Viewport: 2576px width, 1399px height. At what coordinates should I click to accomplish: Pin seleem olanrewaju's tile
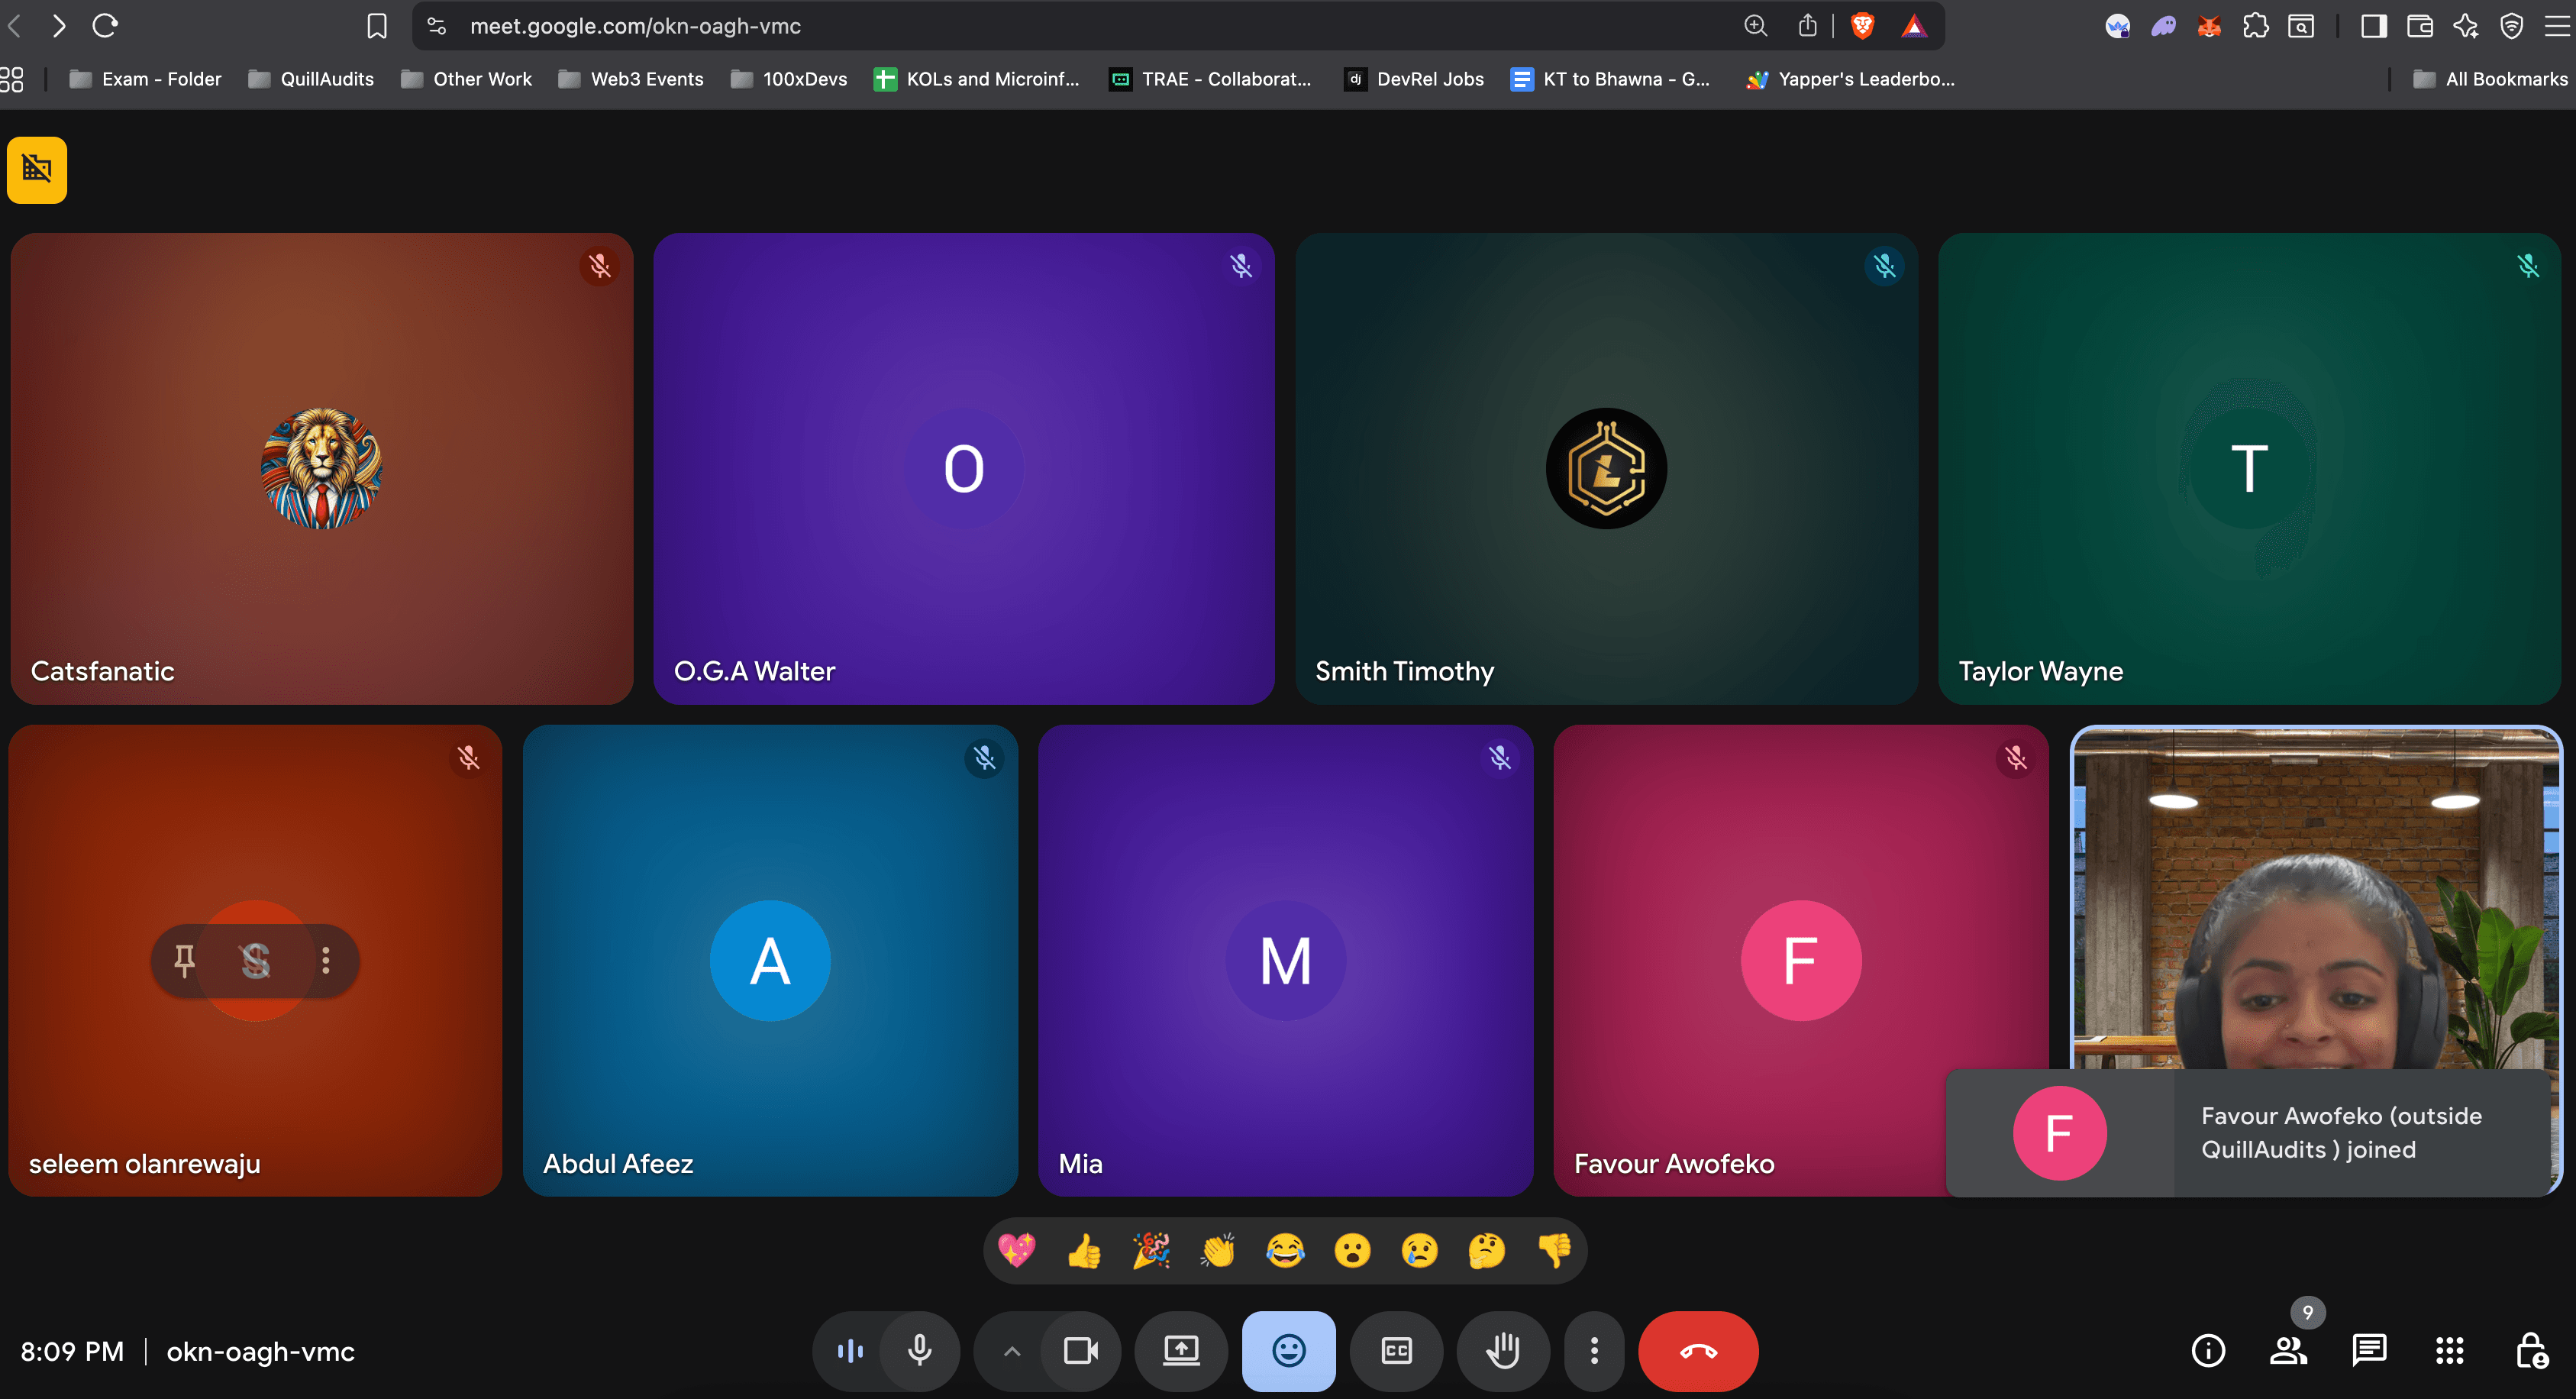click(184, 960)
